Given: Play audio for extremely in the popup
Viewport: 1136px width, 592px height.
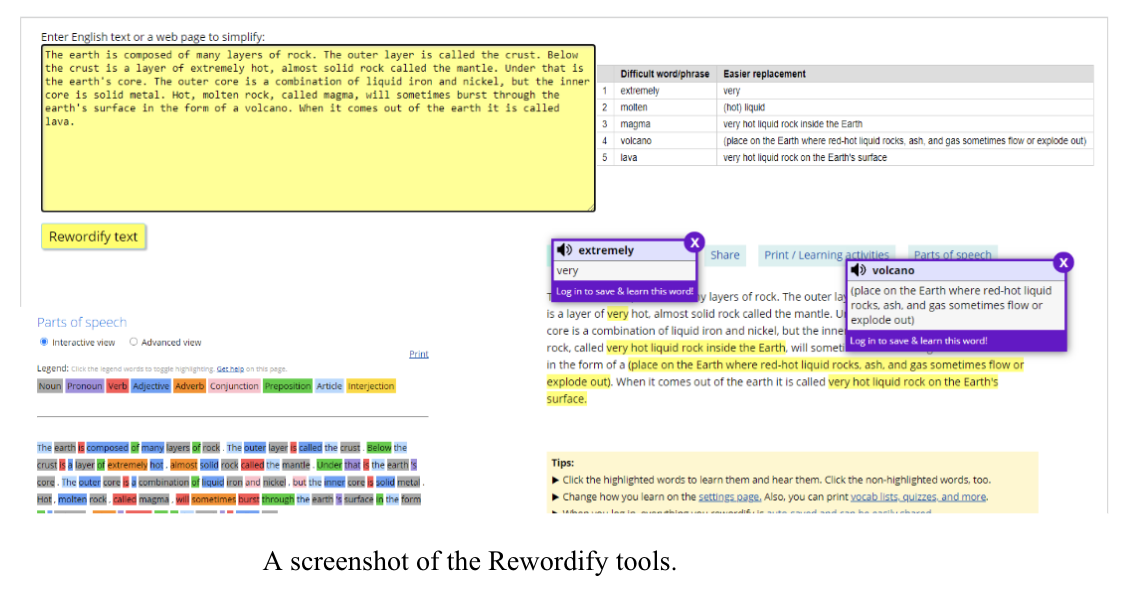Looking at the screenshot, I should point(564,250).
